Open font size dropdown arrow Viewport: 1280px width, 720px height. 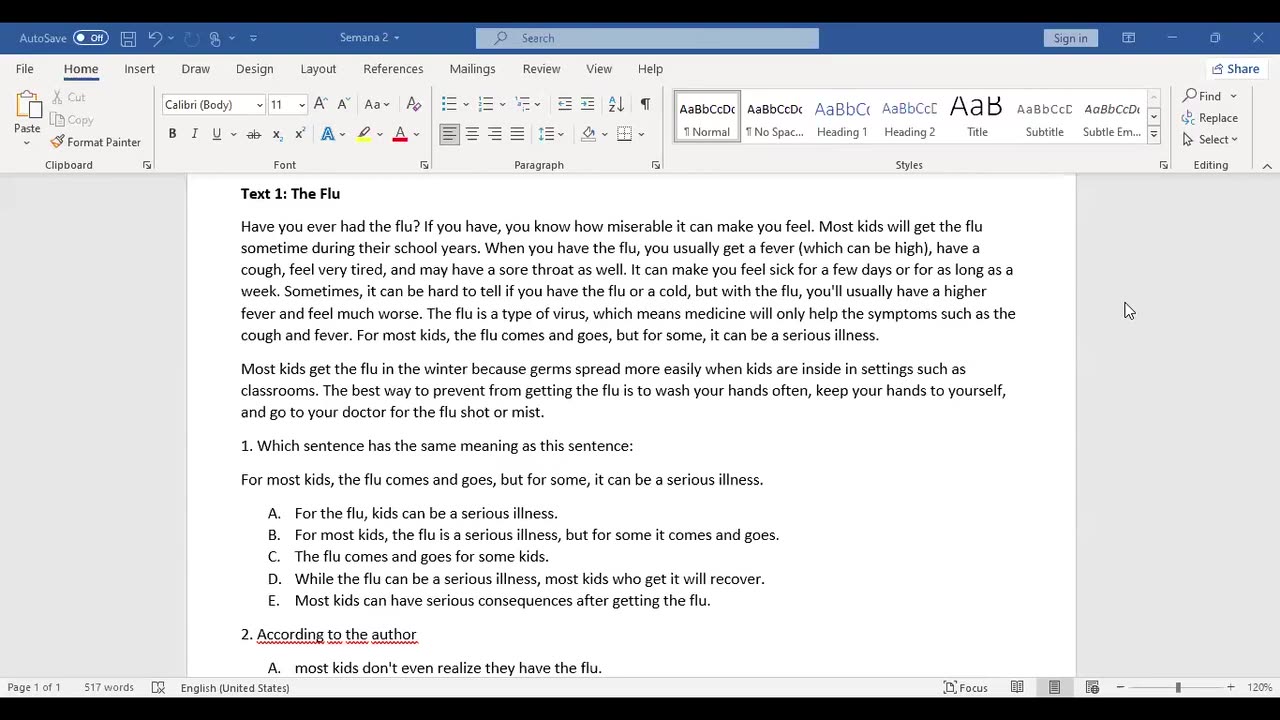301,105
